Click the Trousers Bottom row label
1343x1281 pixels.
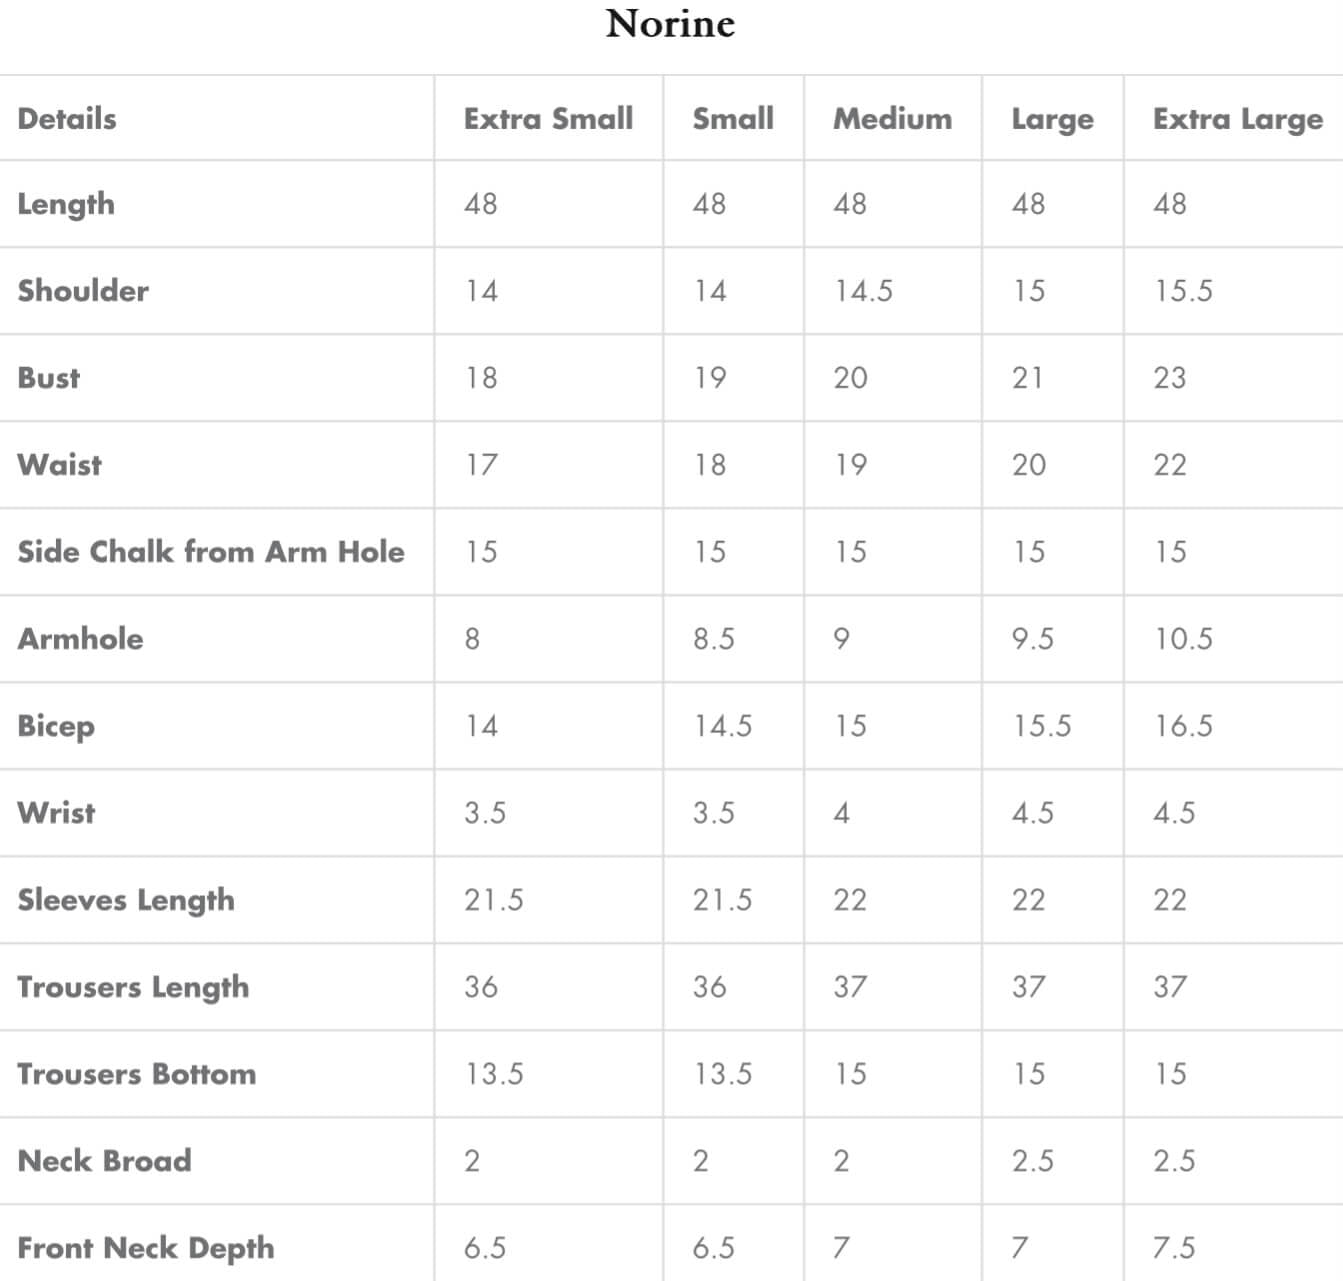(x=137, y=1074)
